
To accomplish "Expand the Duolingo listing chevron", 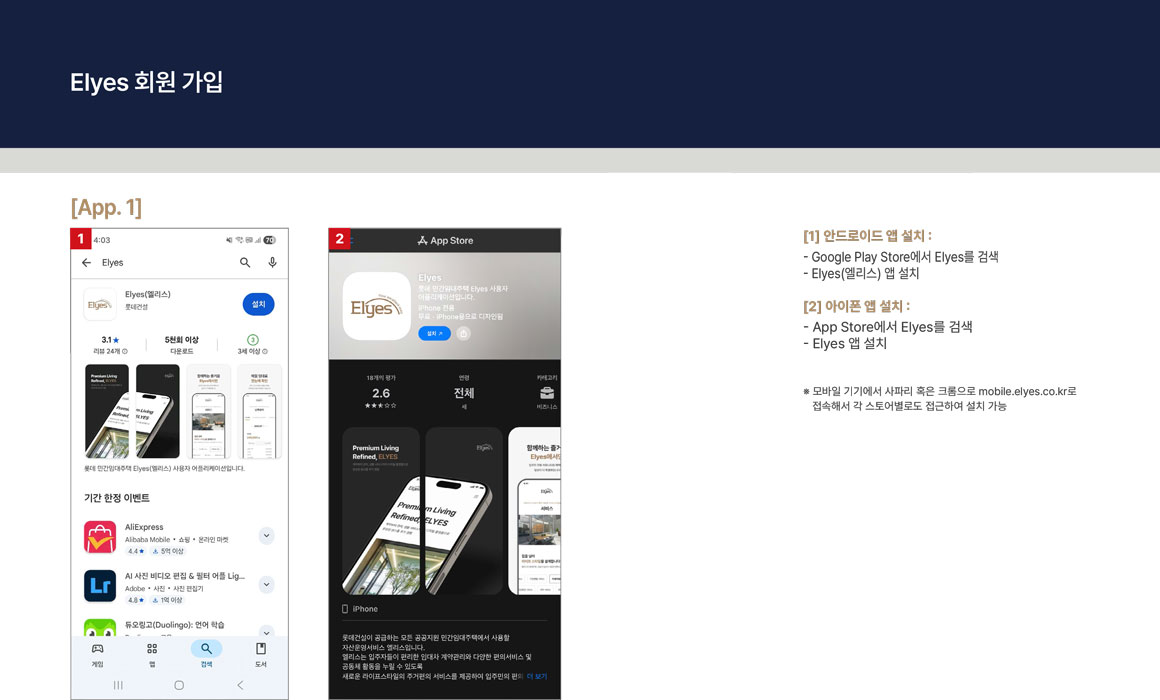I will point(266,631).
